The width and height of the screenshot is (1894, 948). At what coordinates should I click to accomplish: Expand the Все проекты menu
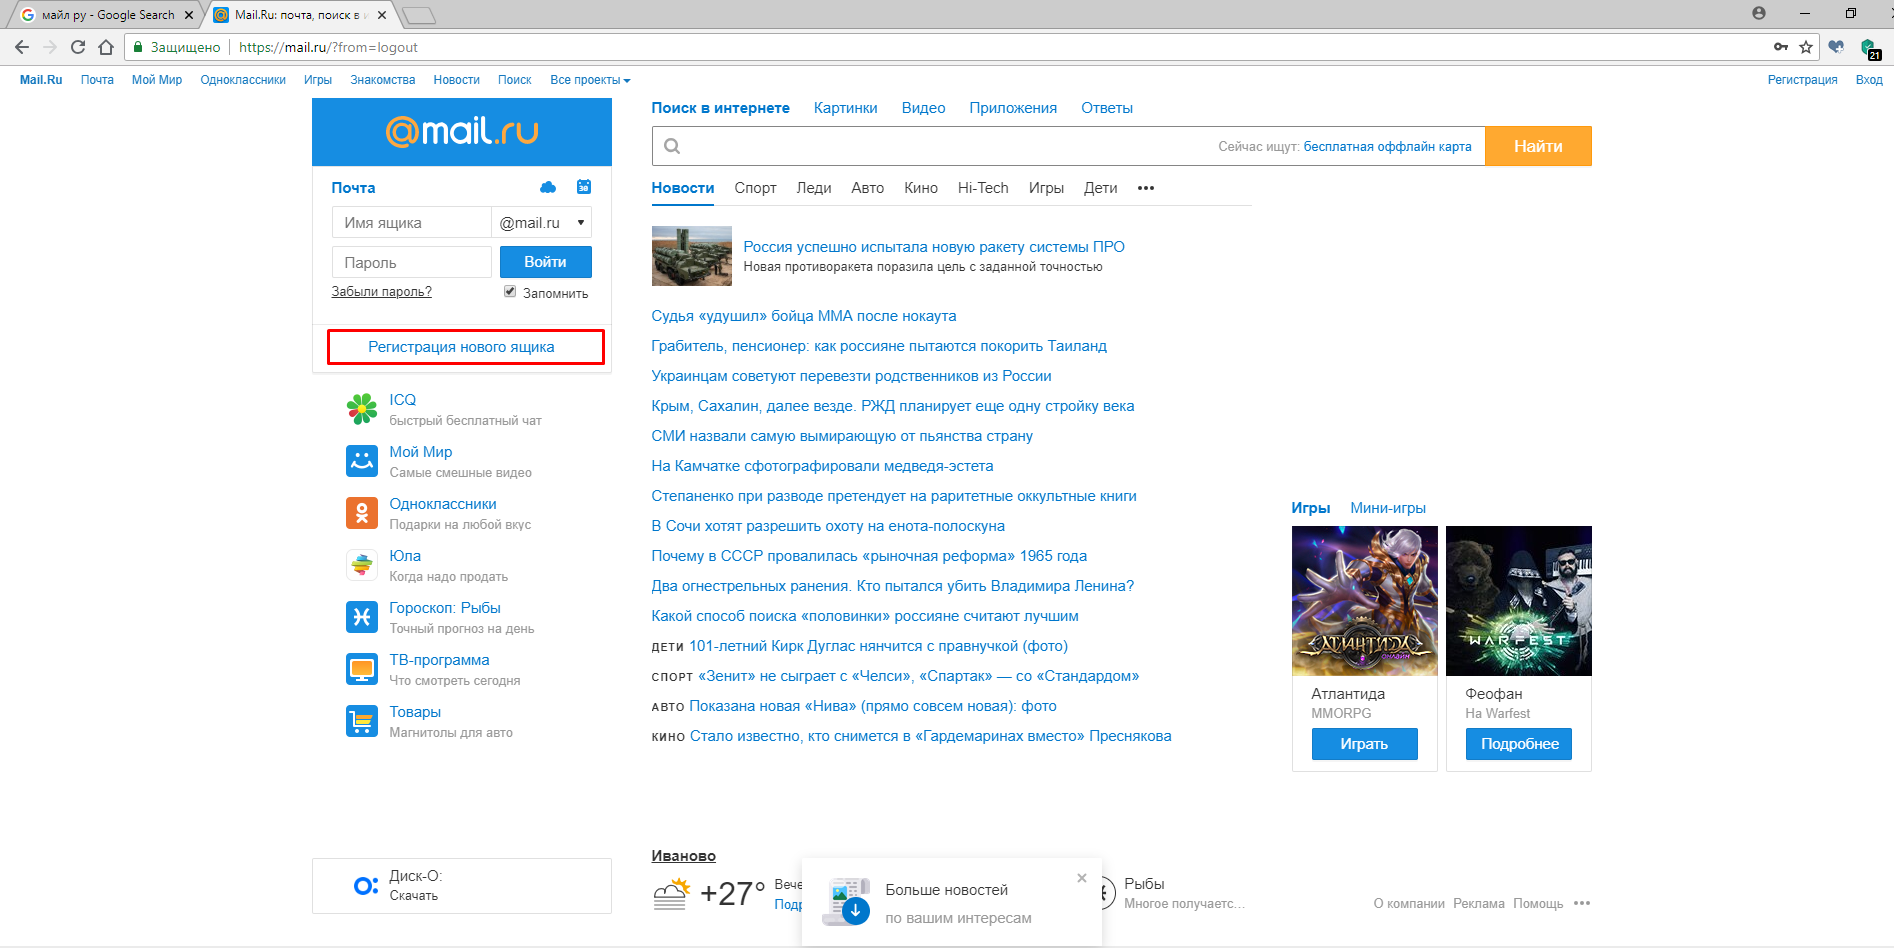(589, 80)
